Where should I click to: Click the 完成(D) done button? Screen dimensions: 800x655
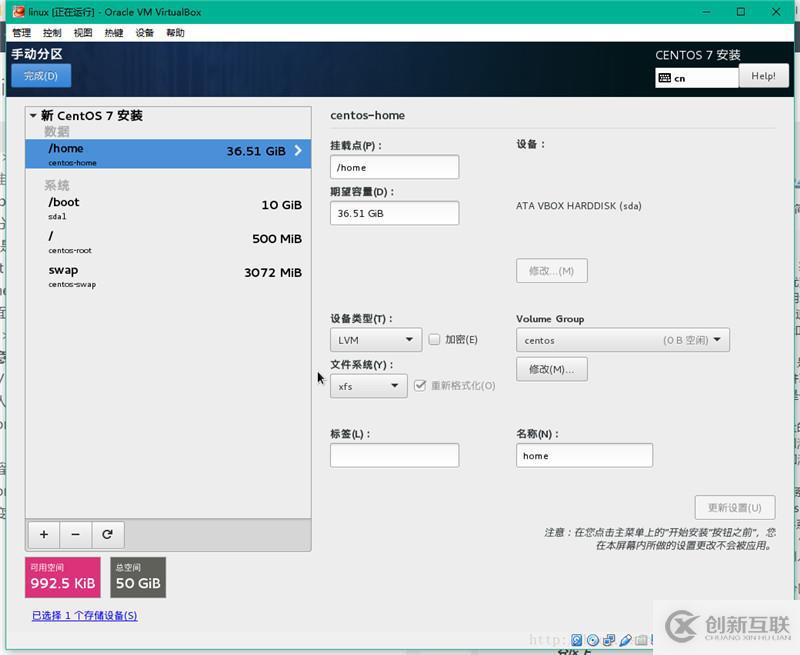pos(41,76)
